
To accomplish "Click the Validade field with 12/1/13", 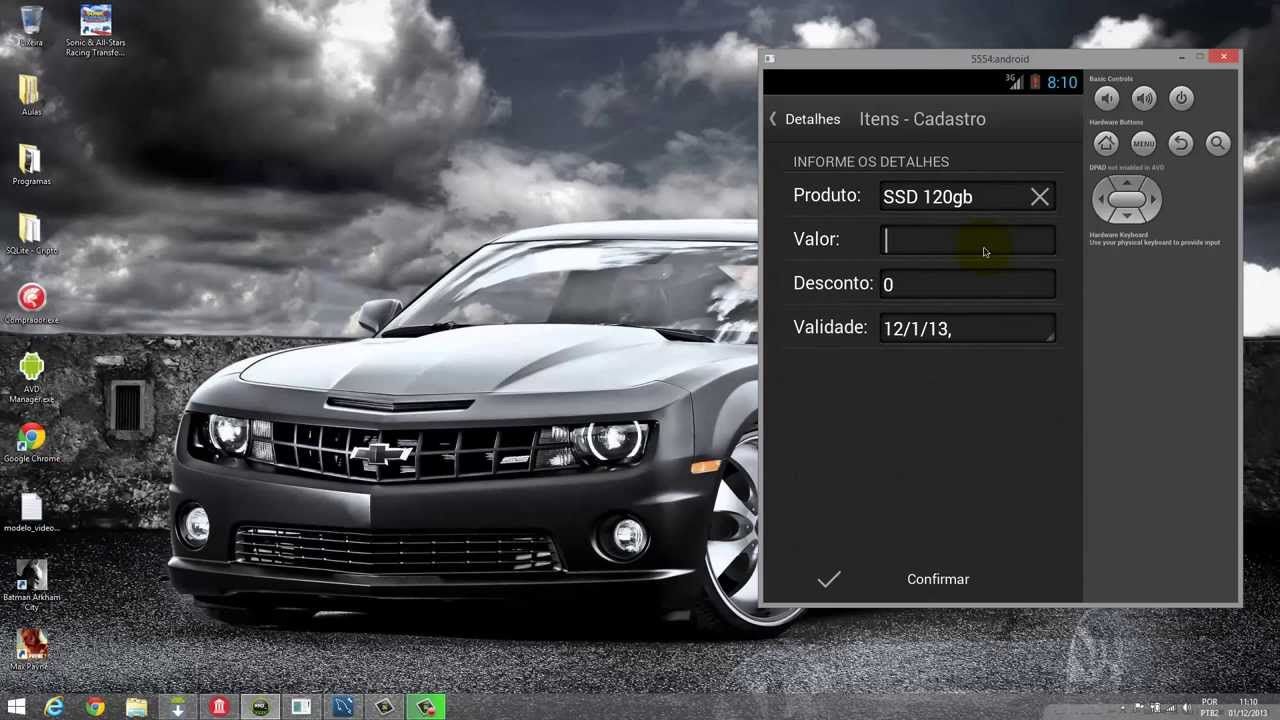I will (x=967, y=328).
